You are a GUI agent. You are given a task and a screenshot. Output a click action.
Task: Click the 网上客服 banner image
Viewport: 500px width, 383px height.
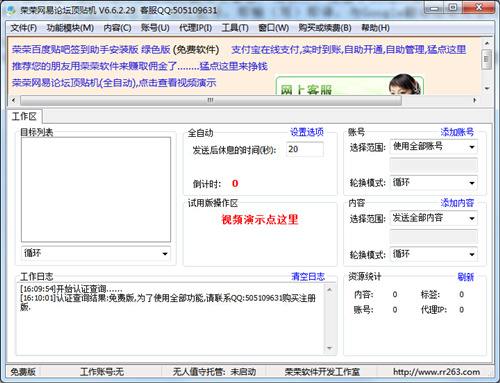[349, 86]
